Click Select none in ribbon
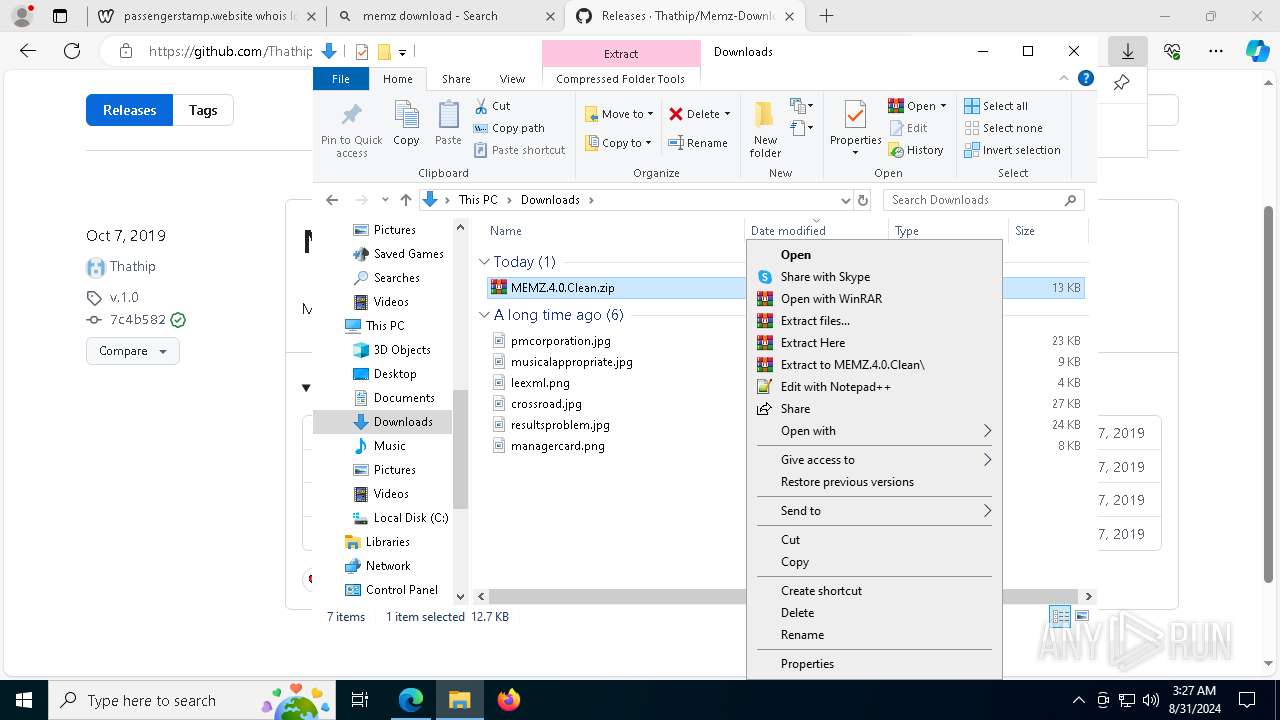The width and height of the screenshot is (1280, 720). 1003,128
